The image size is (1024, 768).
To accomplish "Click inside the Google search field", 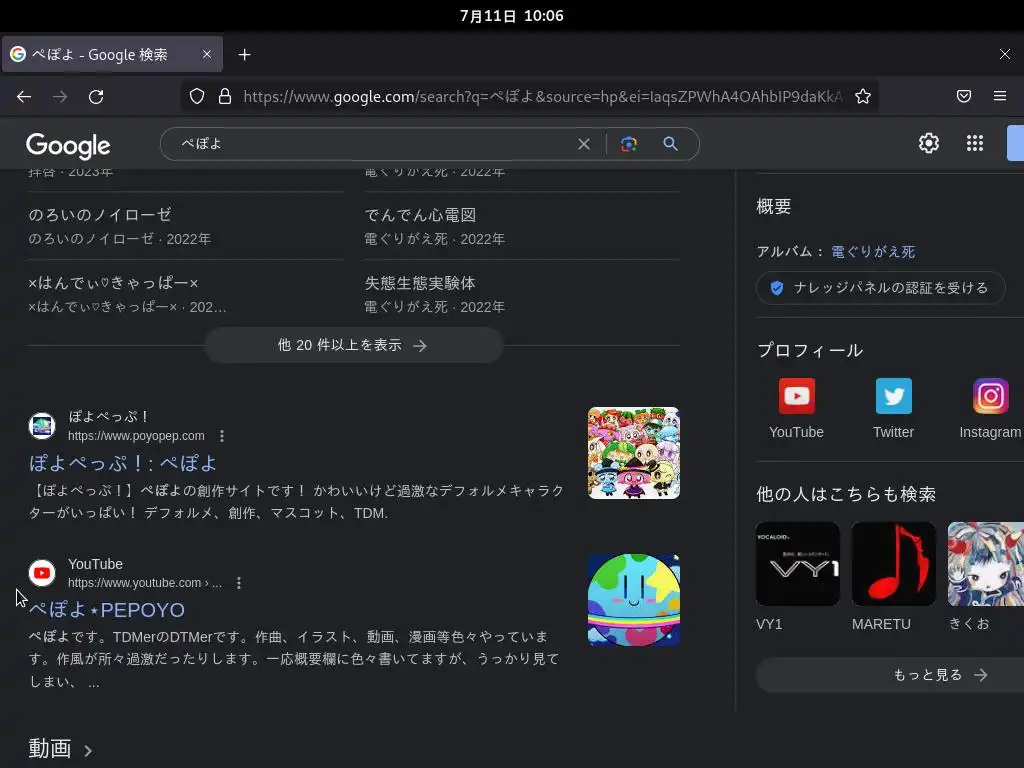I will (x=376, y=144).
